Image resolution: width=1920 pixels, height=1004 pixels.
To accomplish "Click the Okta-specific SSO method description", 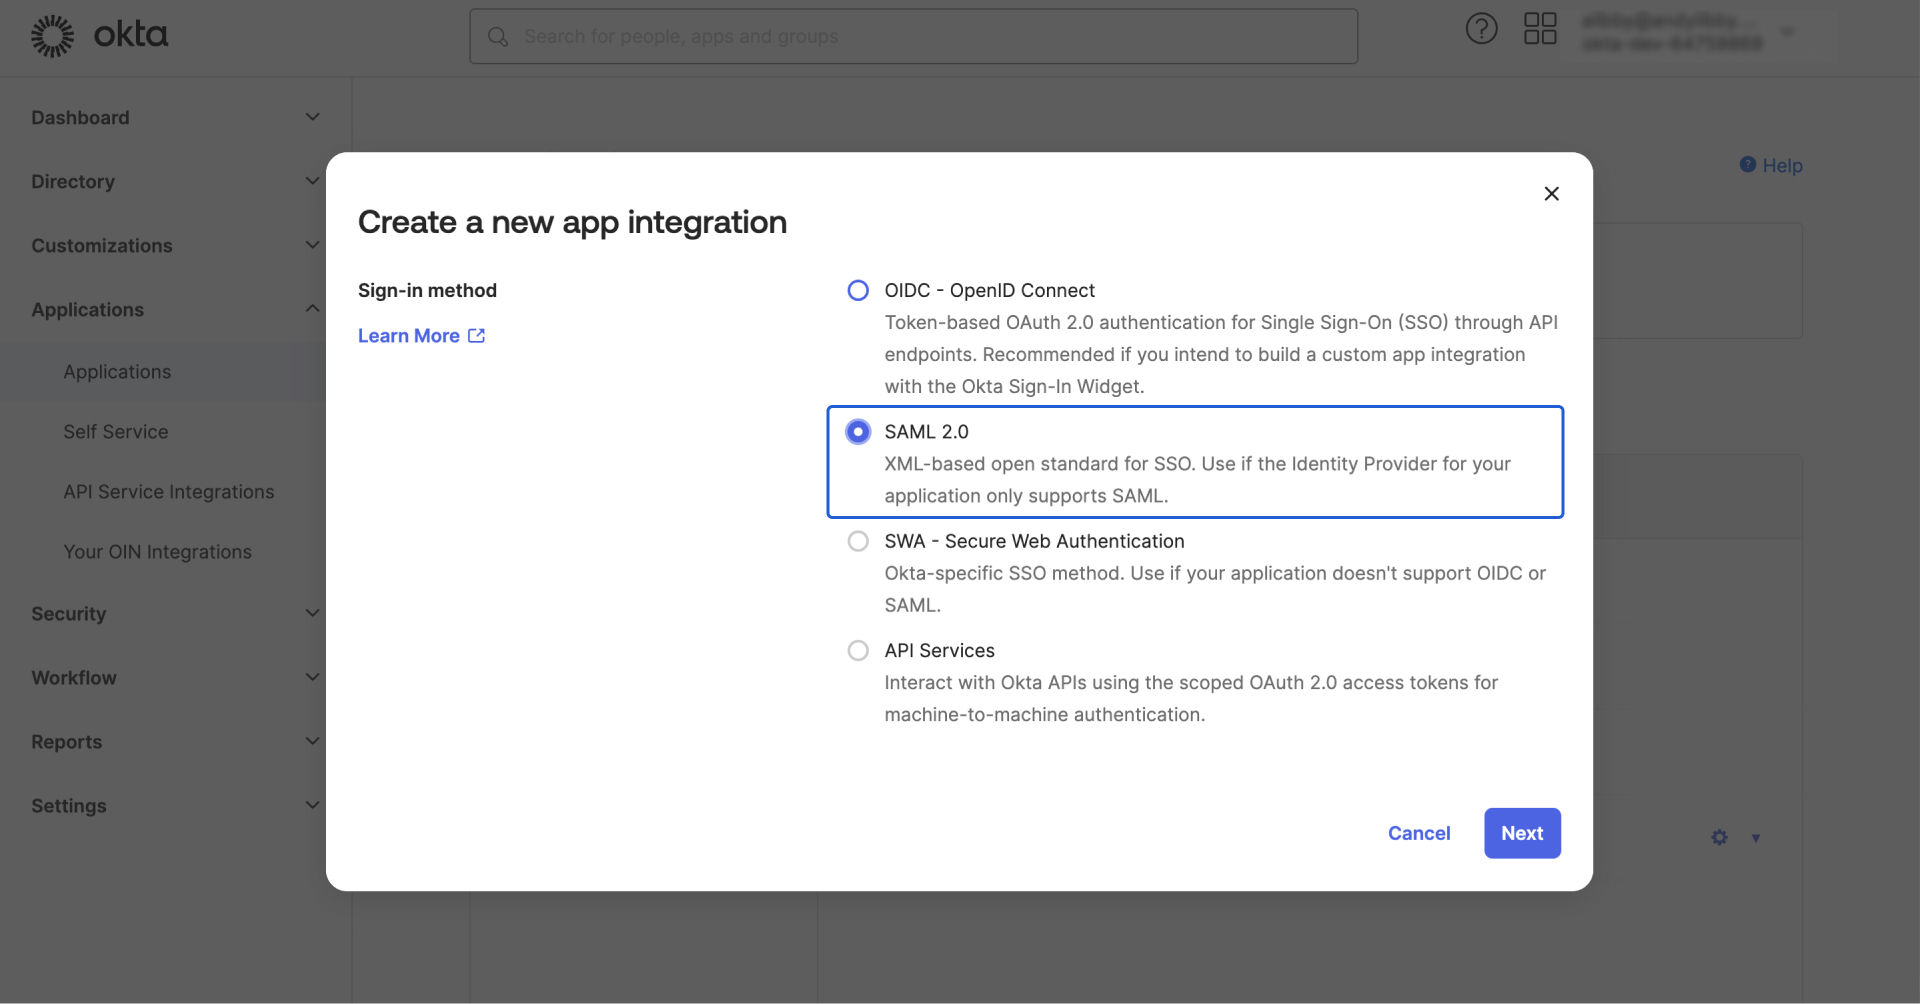I will click(1215, 589).
